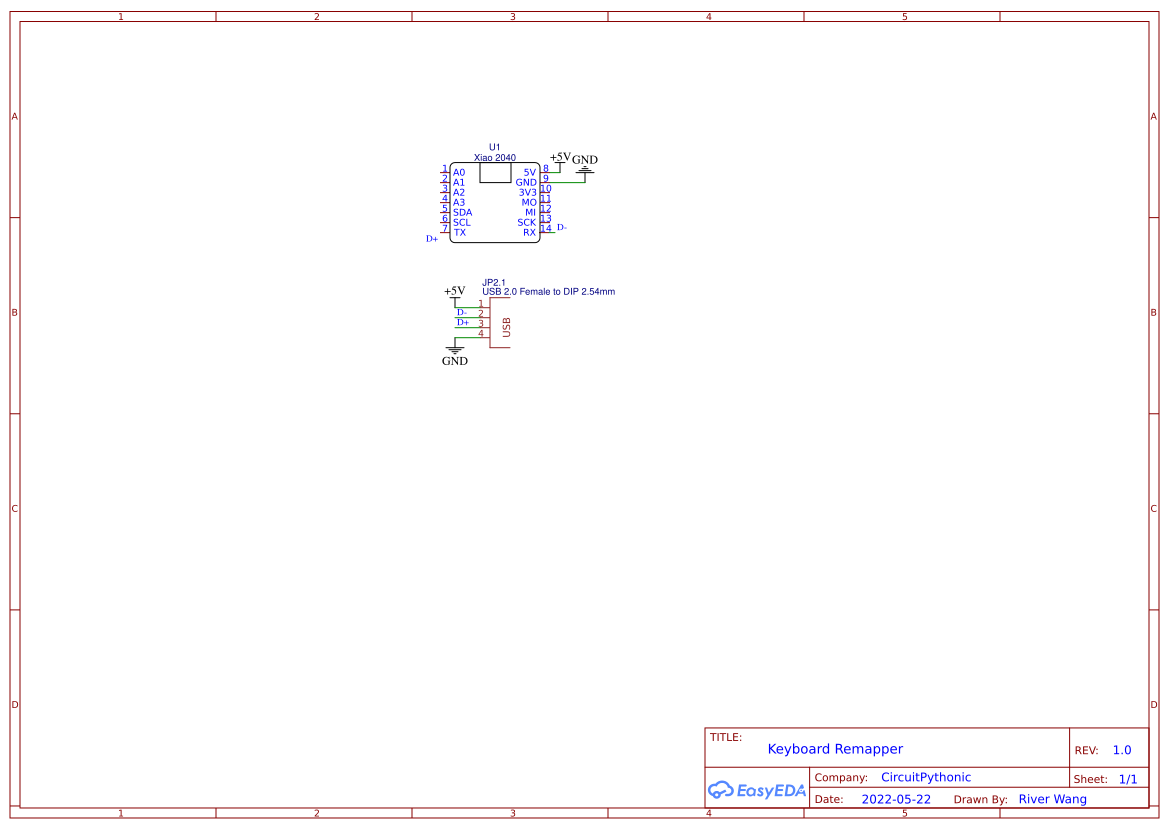The image size is (1169, 828).
Task: Click the JP2.1 reference designator label
Action: (x=494, y=282)
